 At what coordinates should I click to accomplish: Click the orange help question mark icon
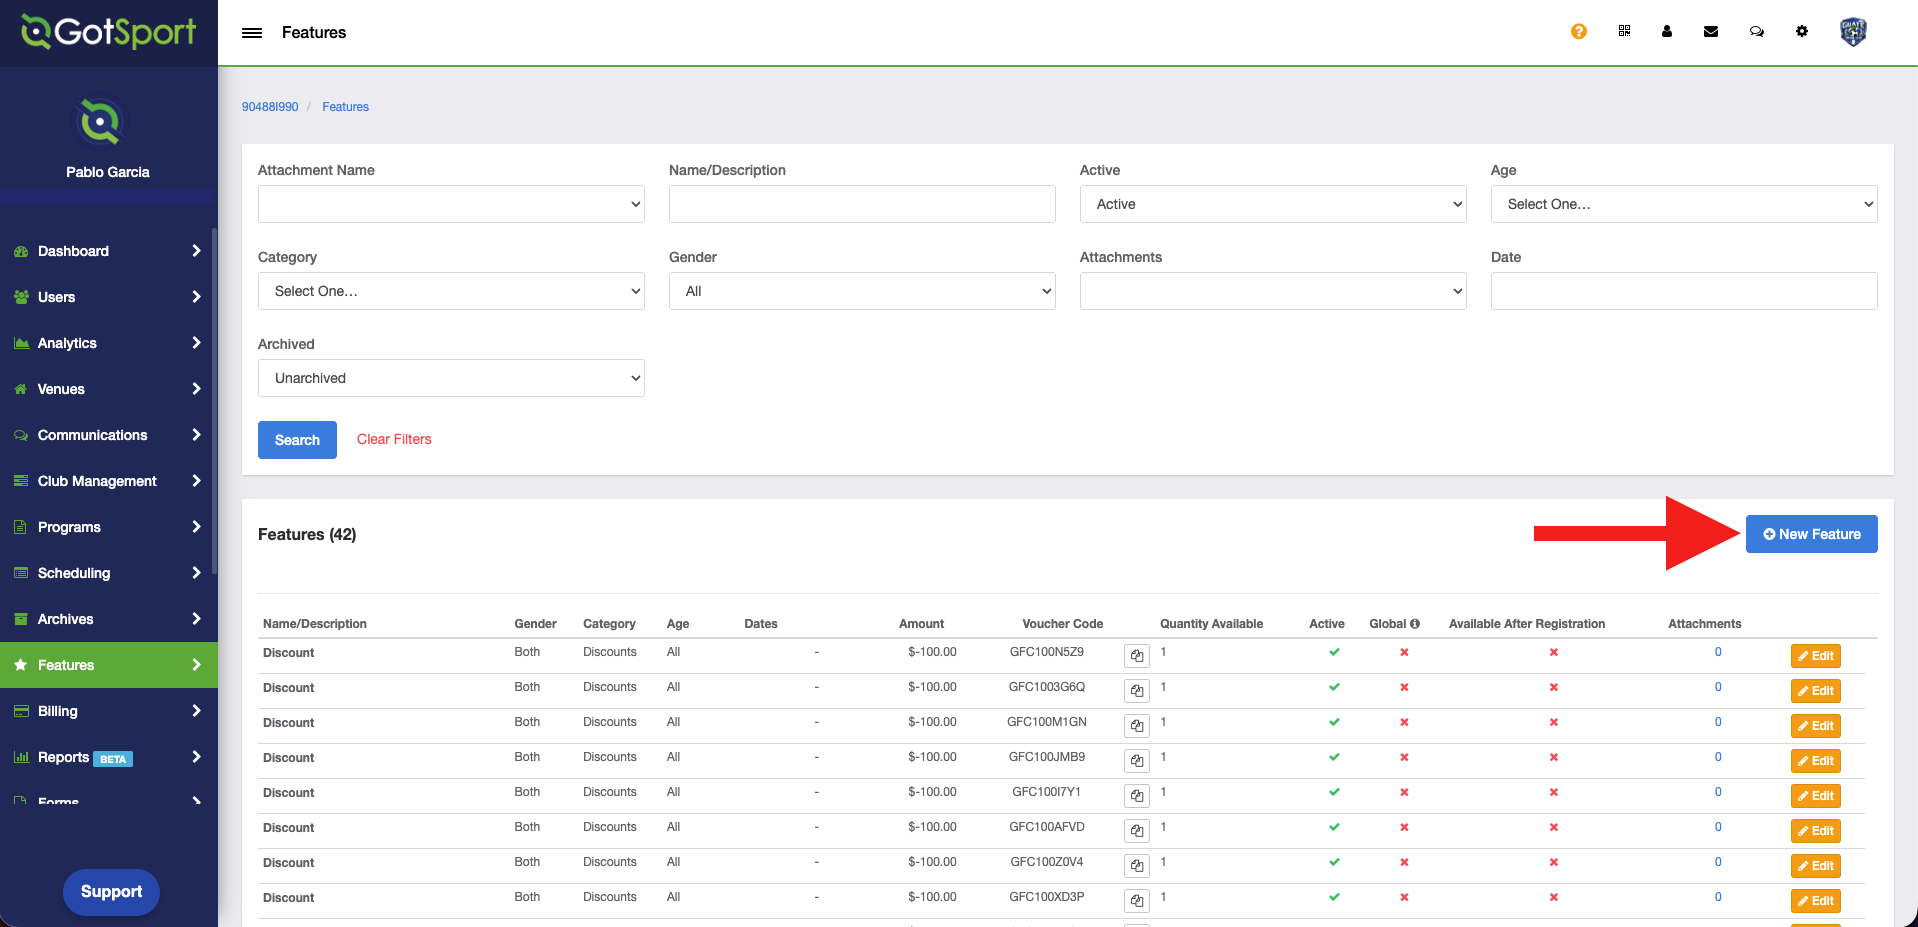[x=1578, y=32]
